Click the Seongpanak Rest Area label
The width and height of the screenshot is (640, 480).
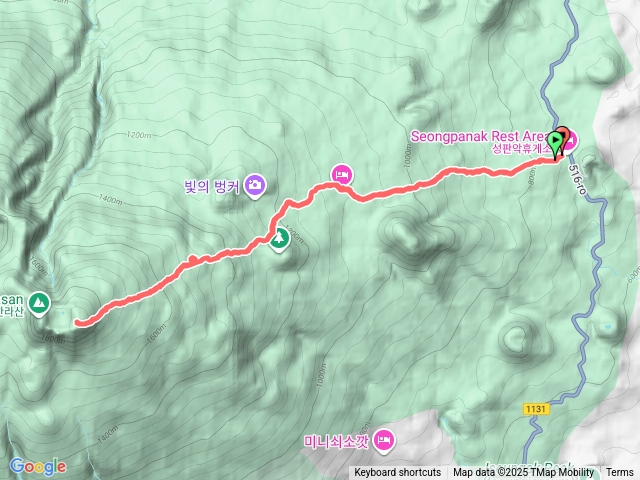click(x=479, y=136)
